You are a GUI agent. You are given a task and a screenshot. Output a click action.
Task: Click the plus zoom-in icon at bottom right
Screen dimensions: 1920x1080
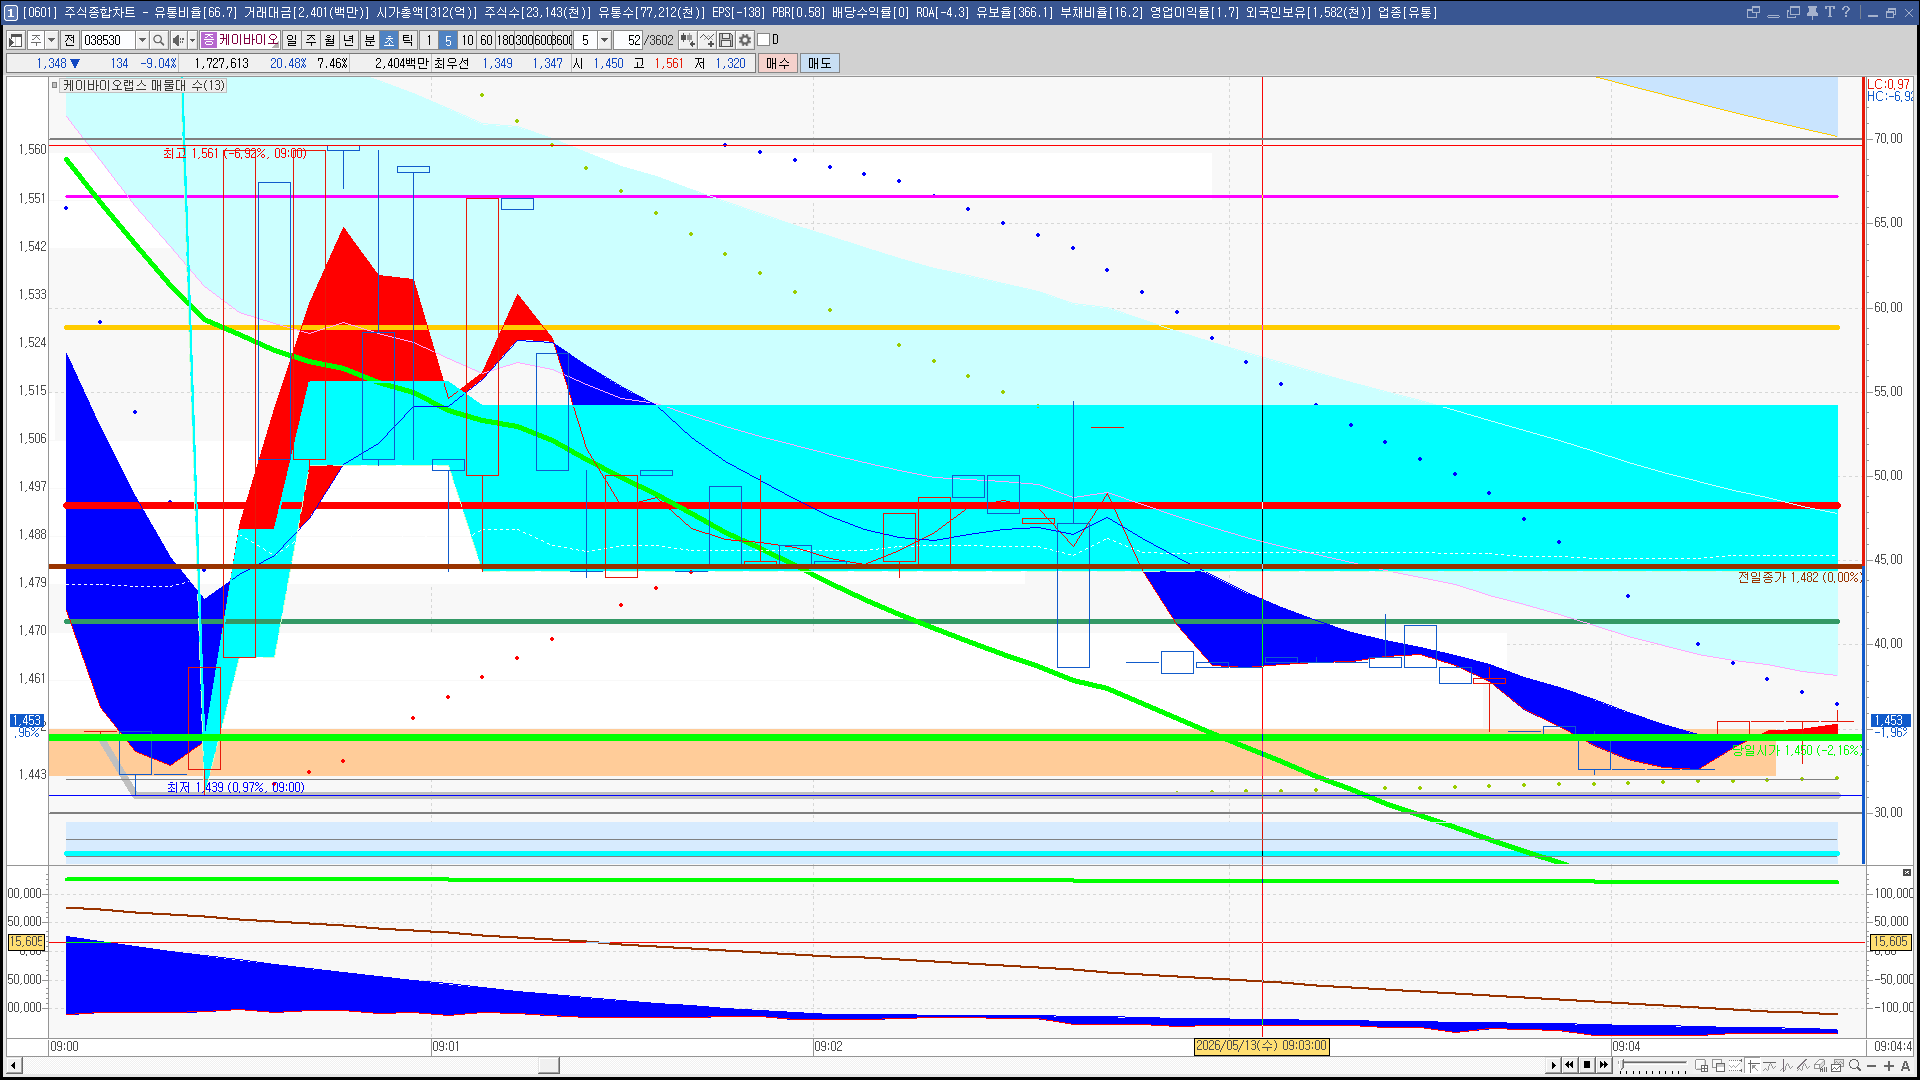pos(1889,1065)
